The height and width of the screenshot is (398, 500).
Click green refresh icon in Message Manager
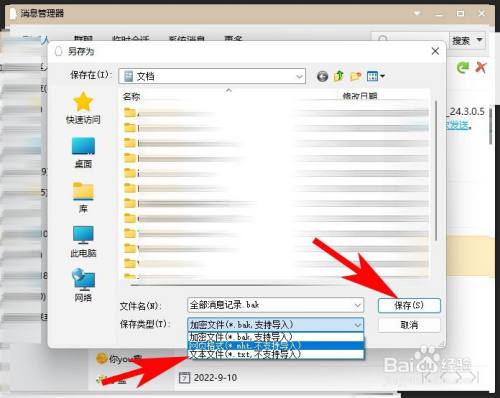463,68
